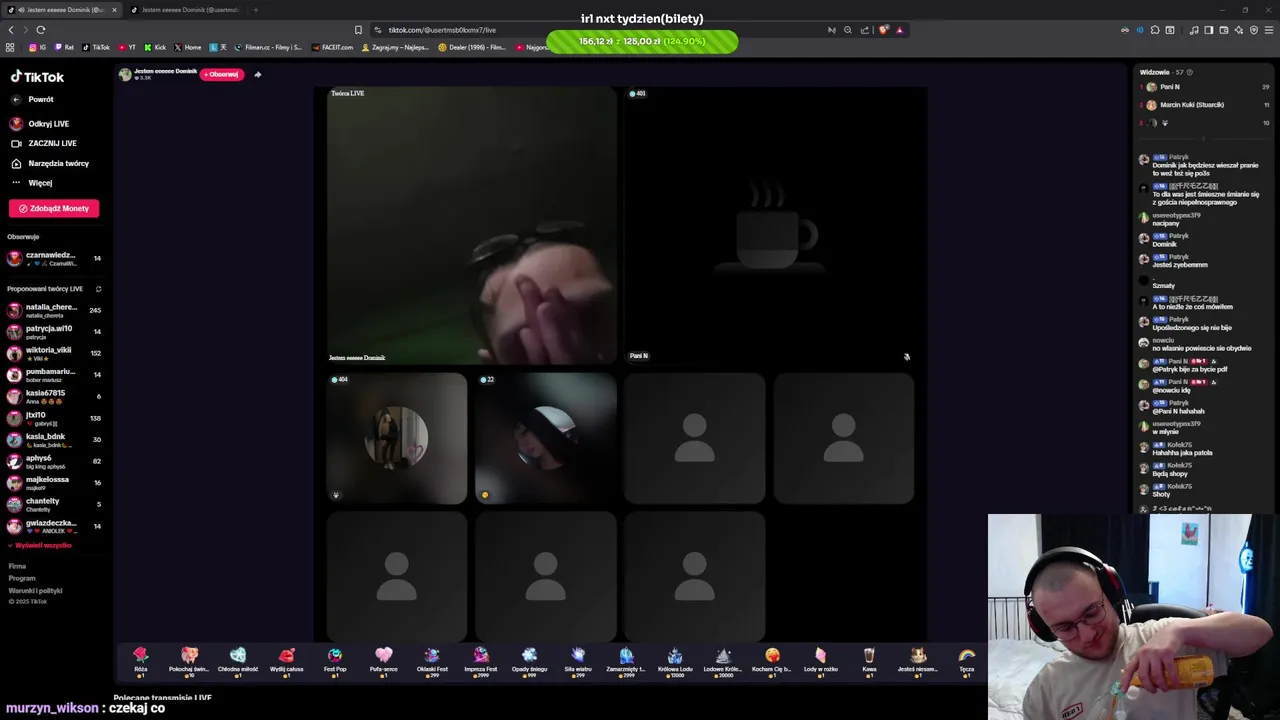
Task: Open the IG bookmark
Action: pos(38,47)
